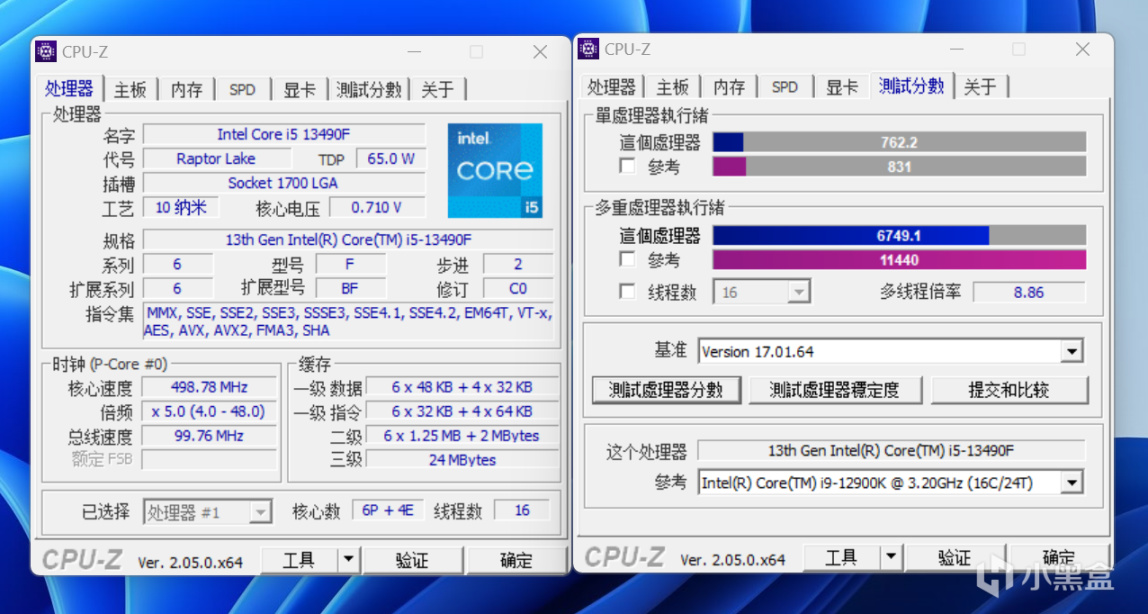Expand 工具 arrow in right window

[x=891, y=558]
